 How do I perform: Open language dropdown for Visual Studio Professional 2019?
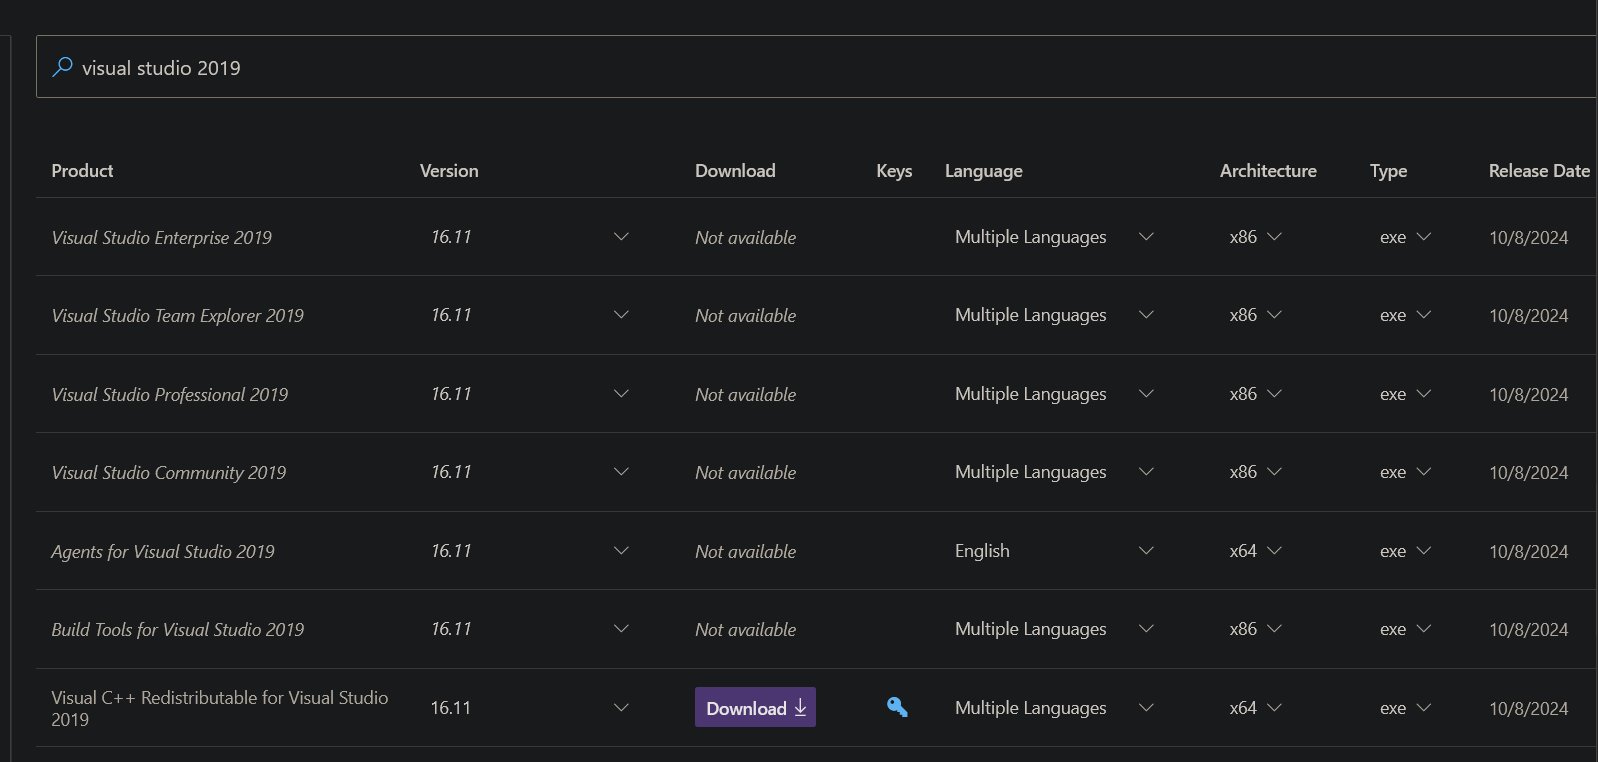(x=1055, y=394)
